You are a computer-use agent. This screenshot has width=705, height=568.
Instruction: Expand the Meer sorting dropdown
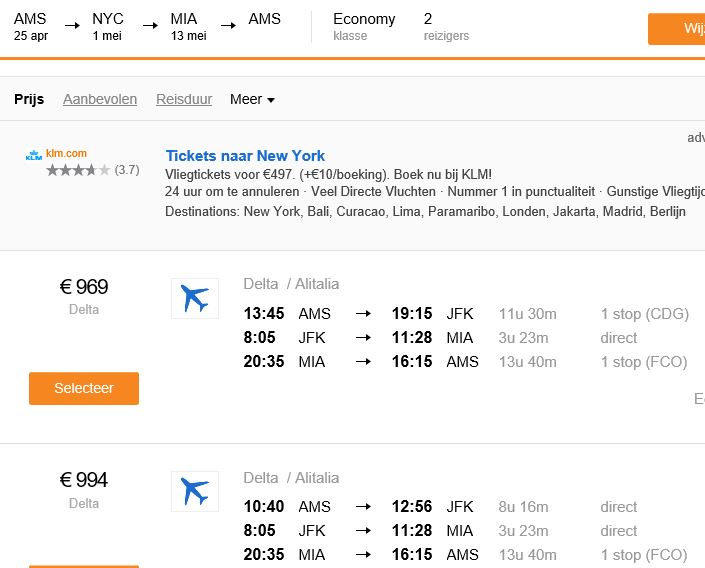[252, 99]
